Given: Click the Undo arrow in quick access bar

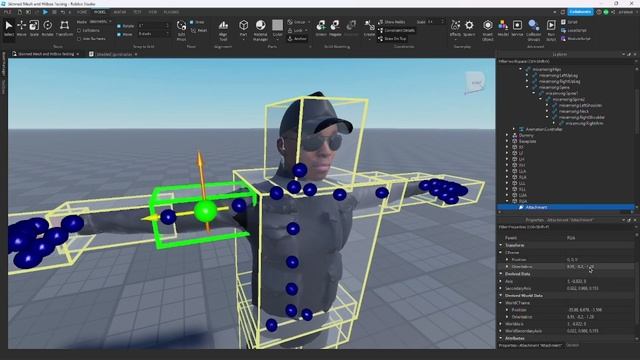Looking at the screenshot, I should (x=63, y=12).
